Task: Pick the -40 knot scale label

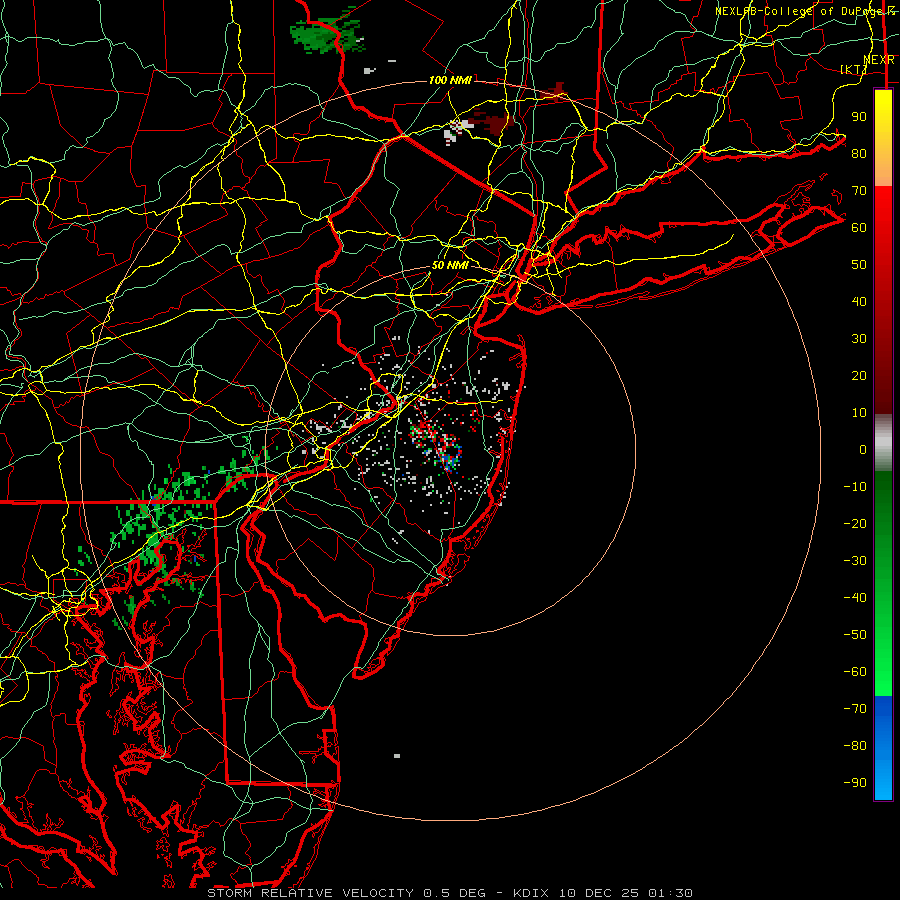Action: pyautogui.click(x=855, y=598)
